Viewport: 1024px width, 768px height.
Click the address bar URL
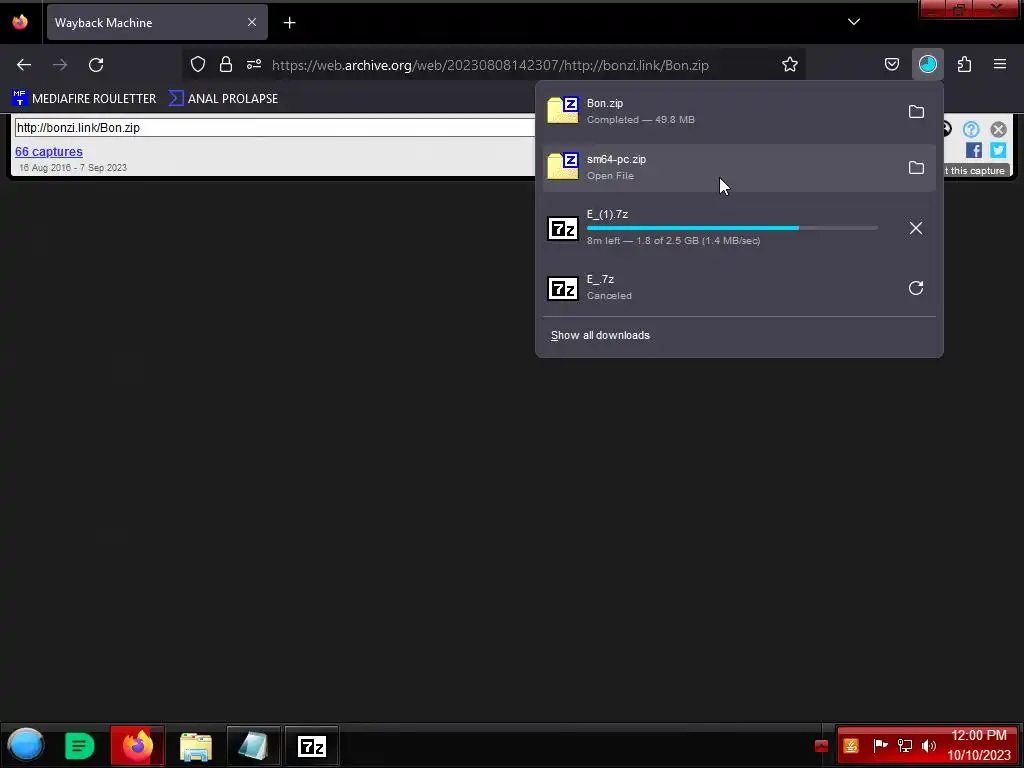[x=490, y=65]
